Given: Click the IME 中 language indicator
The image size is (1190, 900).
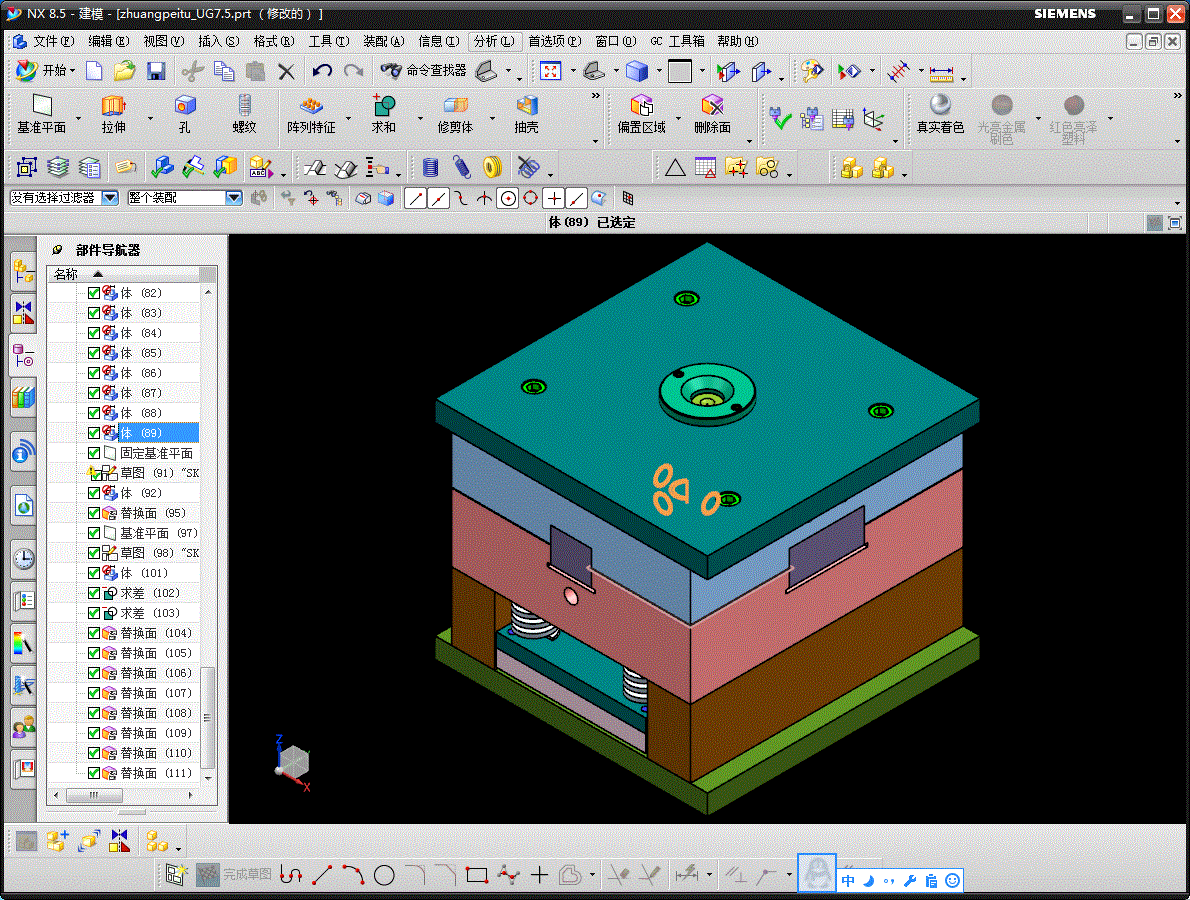Looking at the screenshot, I should pos(848,880).
